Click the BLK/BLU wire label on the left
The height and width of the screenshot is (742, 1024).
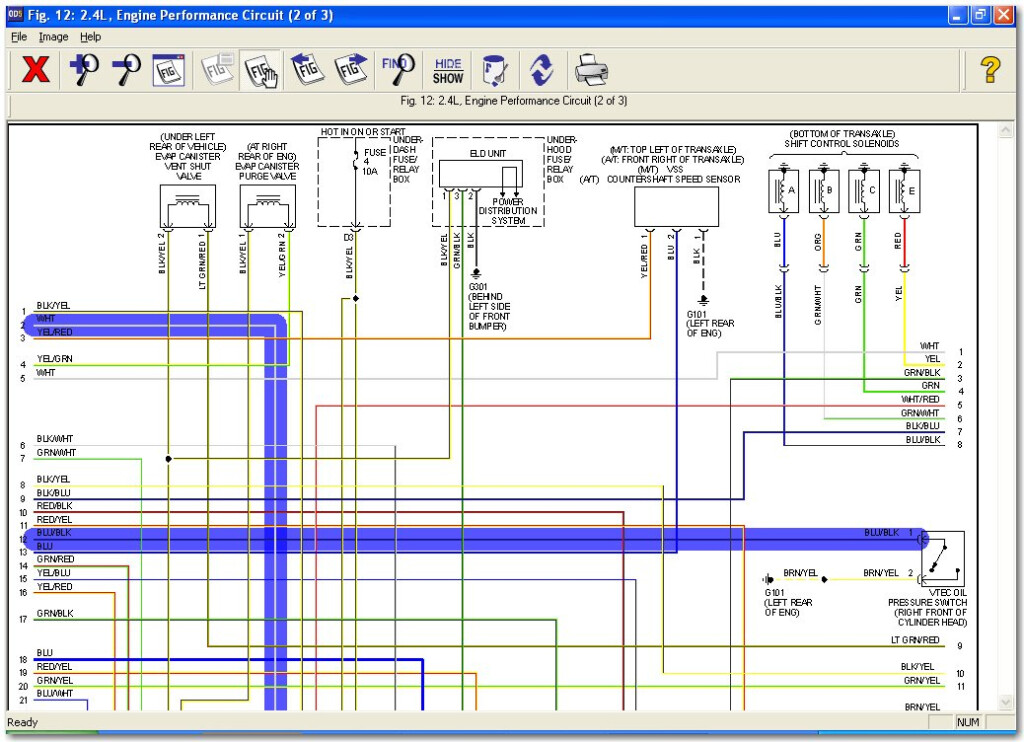click(x=54, y=492)
